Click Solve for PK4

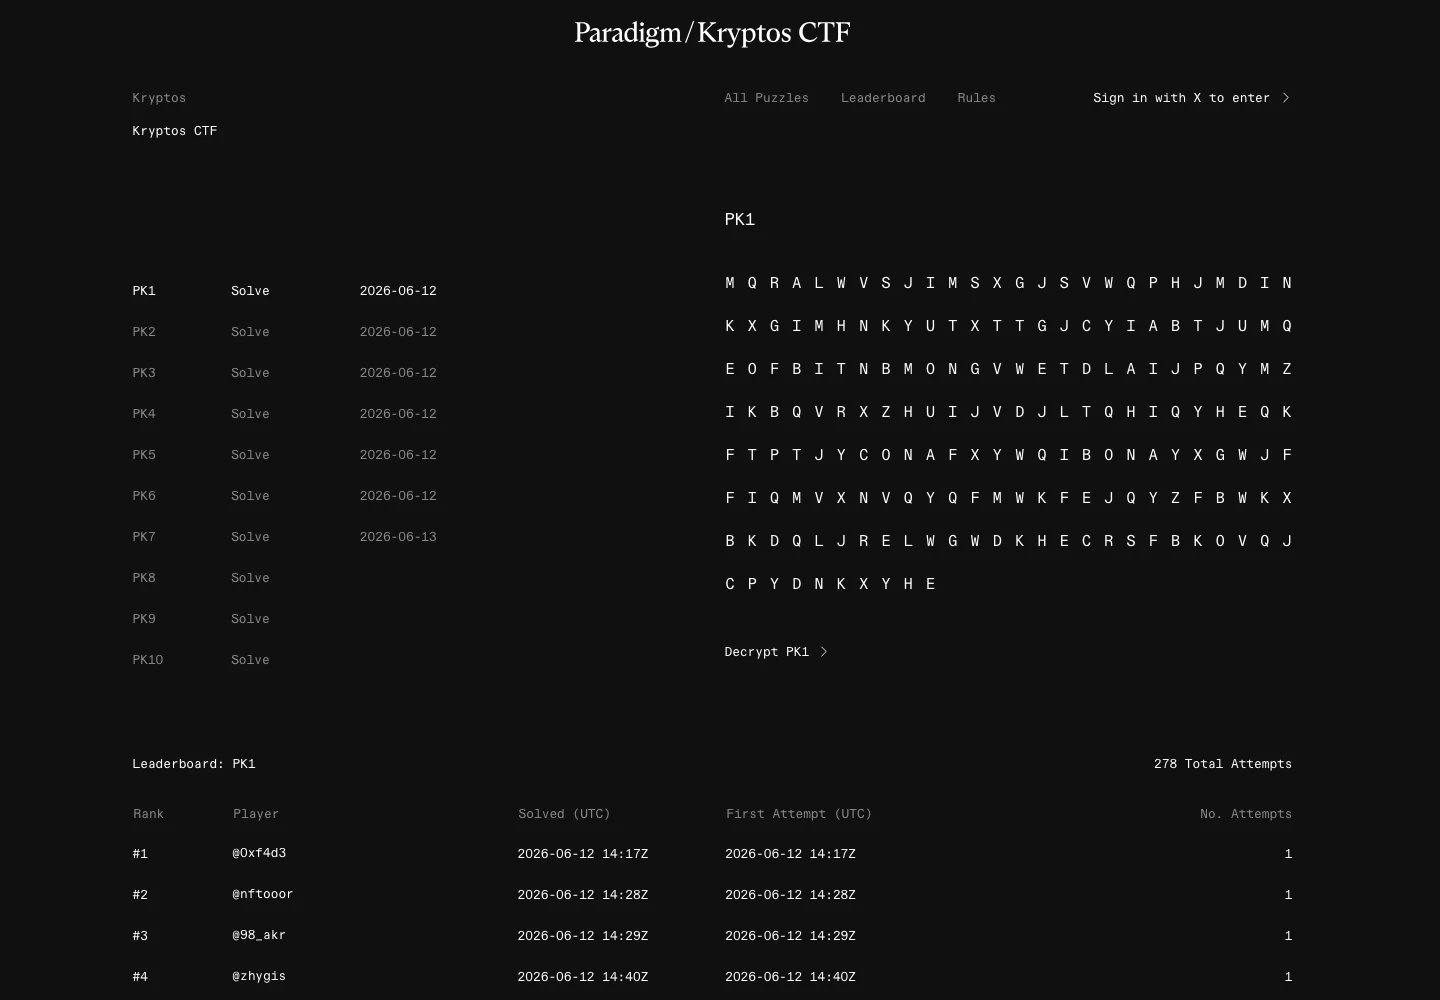[250, 414]
